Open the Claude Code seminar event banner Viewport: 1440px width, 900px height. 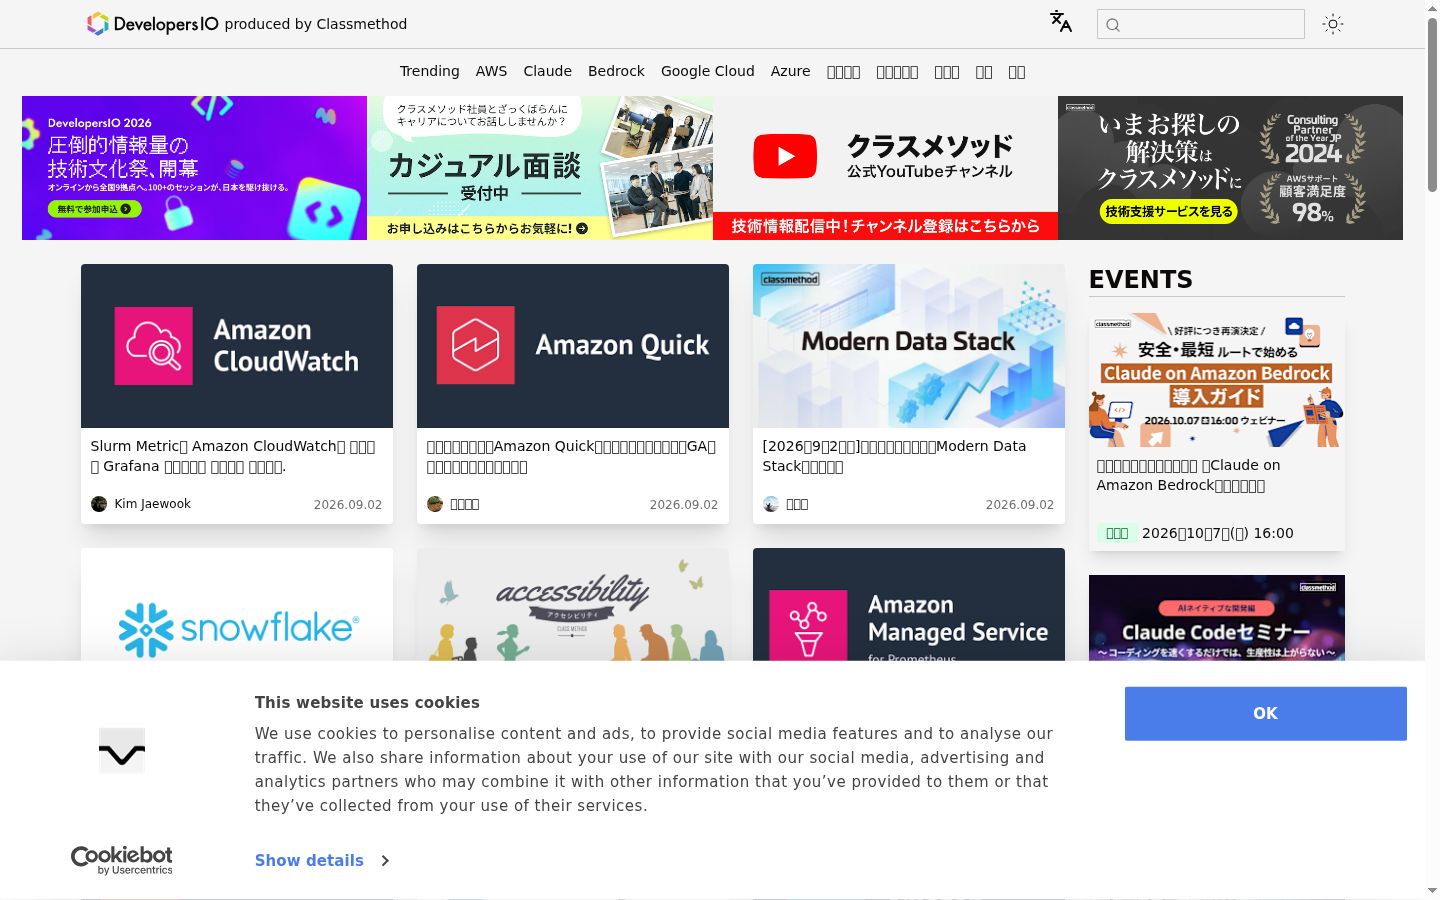[1217, 618]
